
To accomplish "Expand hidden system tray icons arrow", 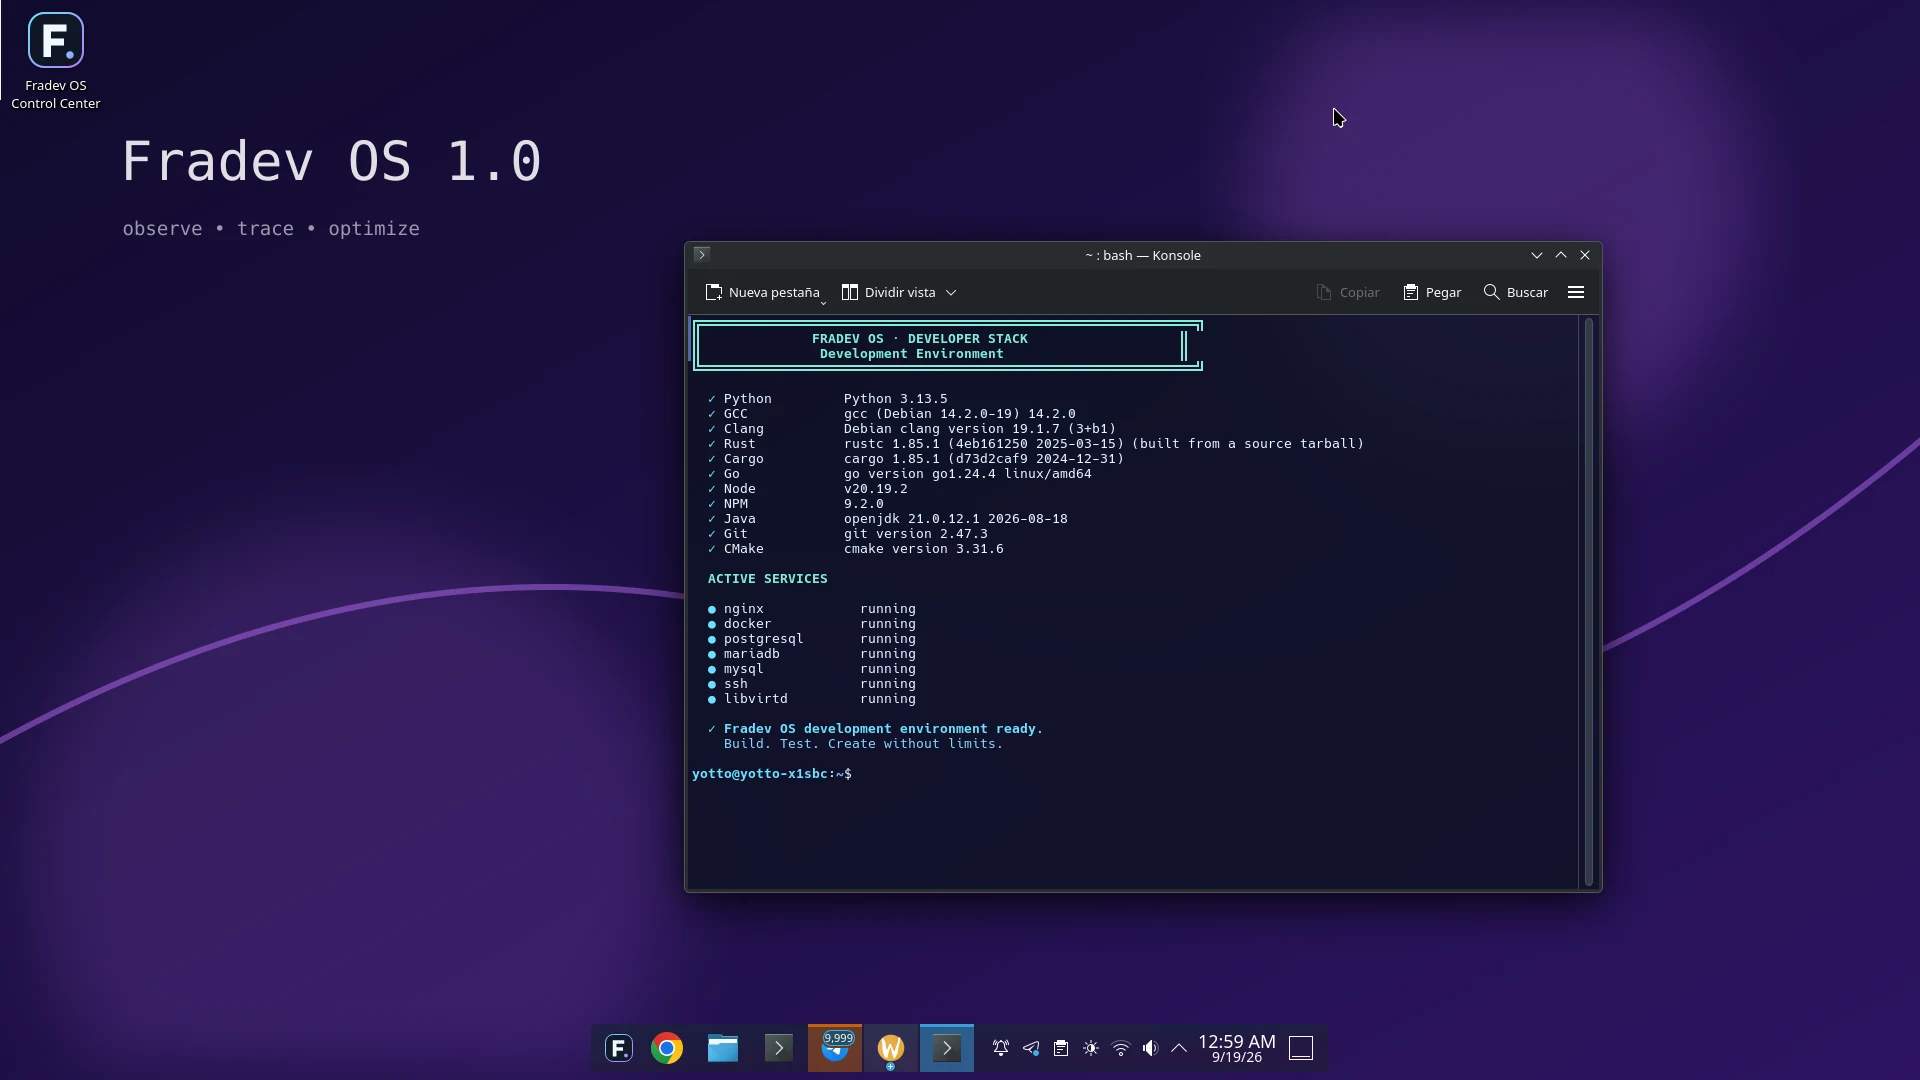I will (1179, 1048).
